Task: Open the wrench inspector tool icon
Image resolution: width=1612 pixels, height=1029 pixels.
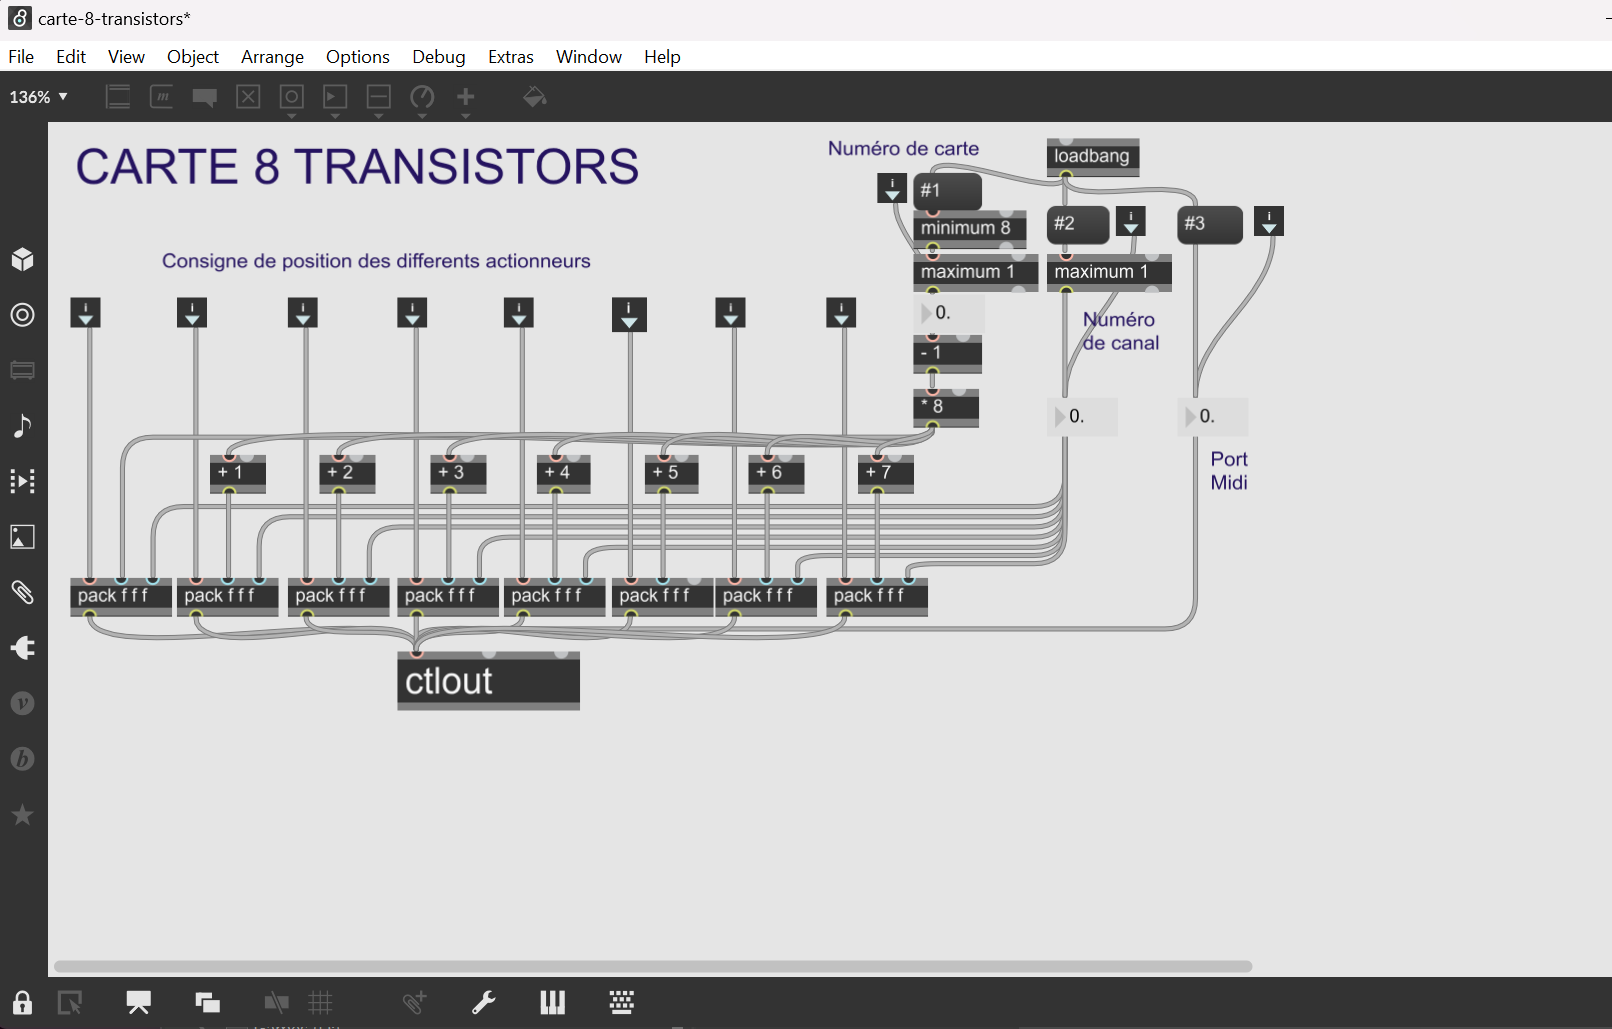Action: 484,1002
